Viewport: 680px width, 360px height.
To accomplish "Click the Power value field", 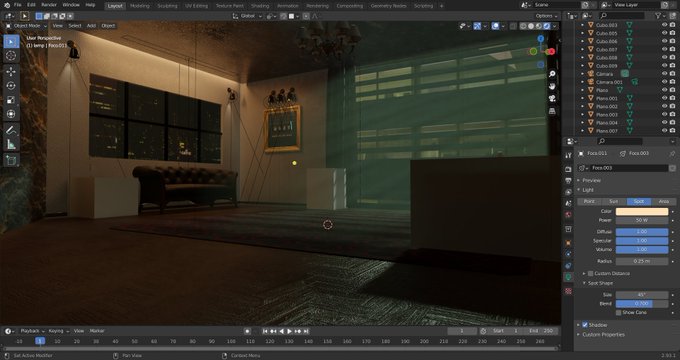I will (x=642, y=220).
